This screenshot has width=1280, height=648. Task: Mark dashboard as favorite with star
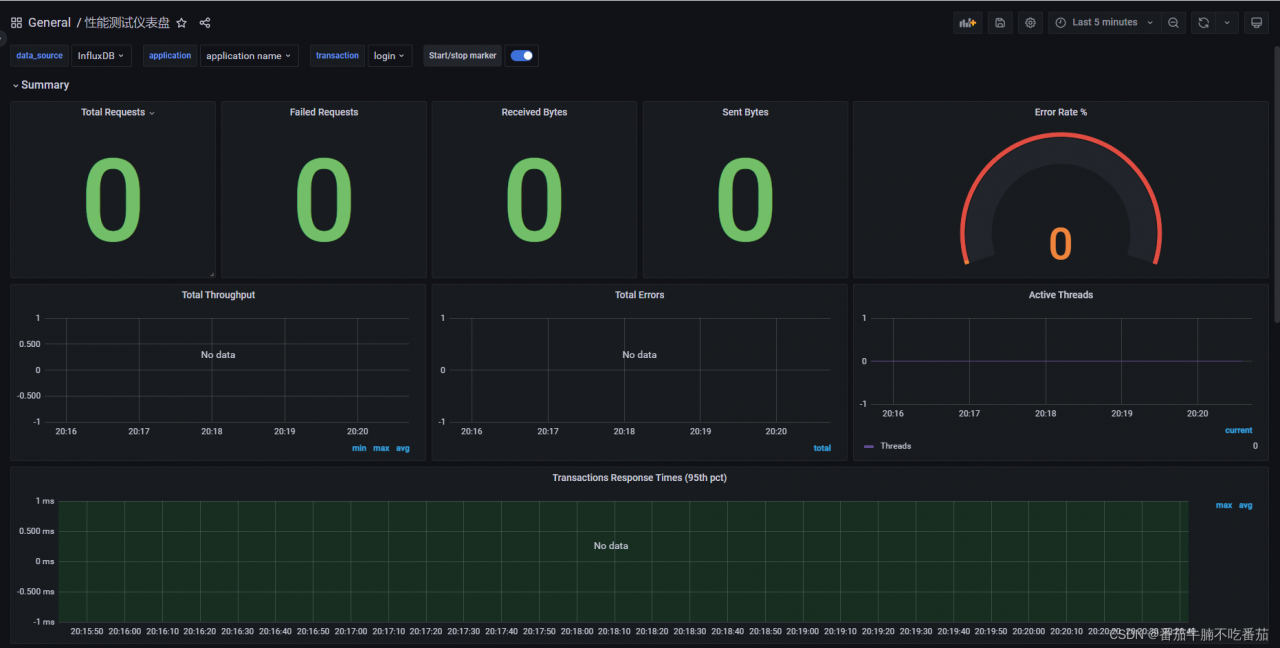(x=181, y=23)
